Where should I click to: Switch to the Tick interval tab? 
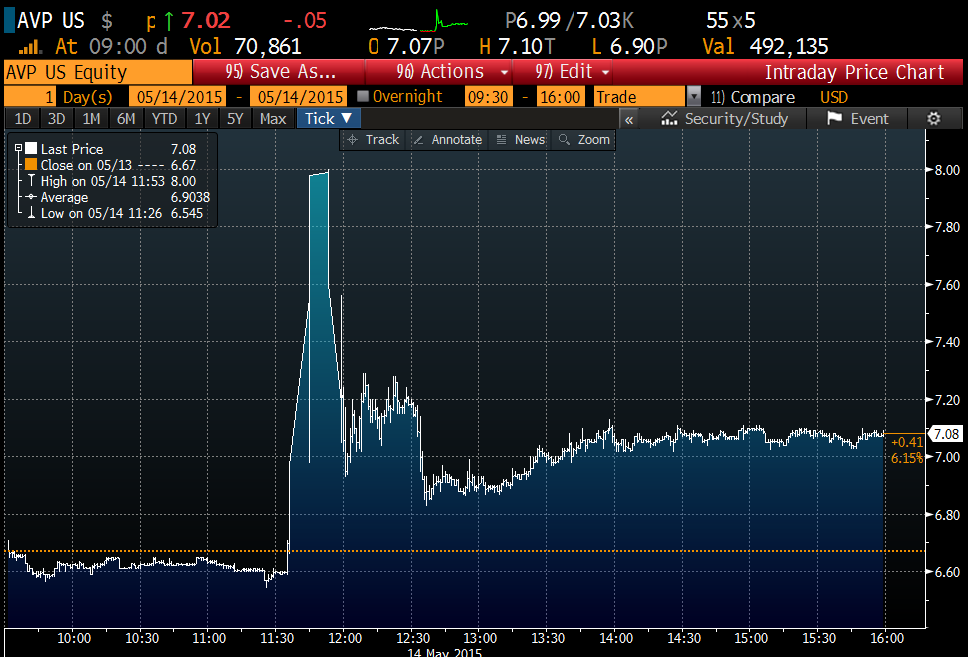pyautogui.click(x=326, y=118)
